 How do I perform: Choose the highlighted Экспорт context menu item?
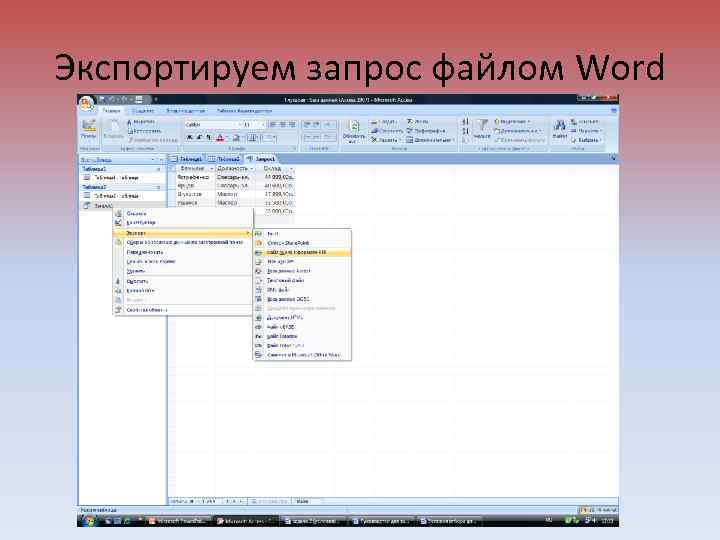coord(183,233)
